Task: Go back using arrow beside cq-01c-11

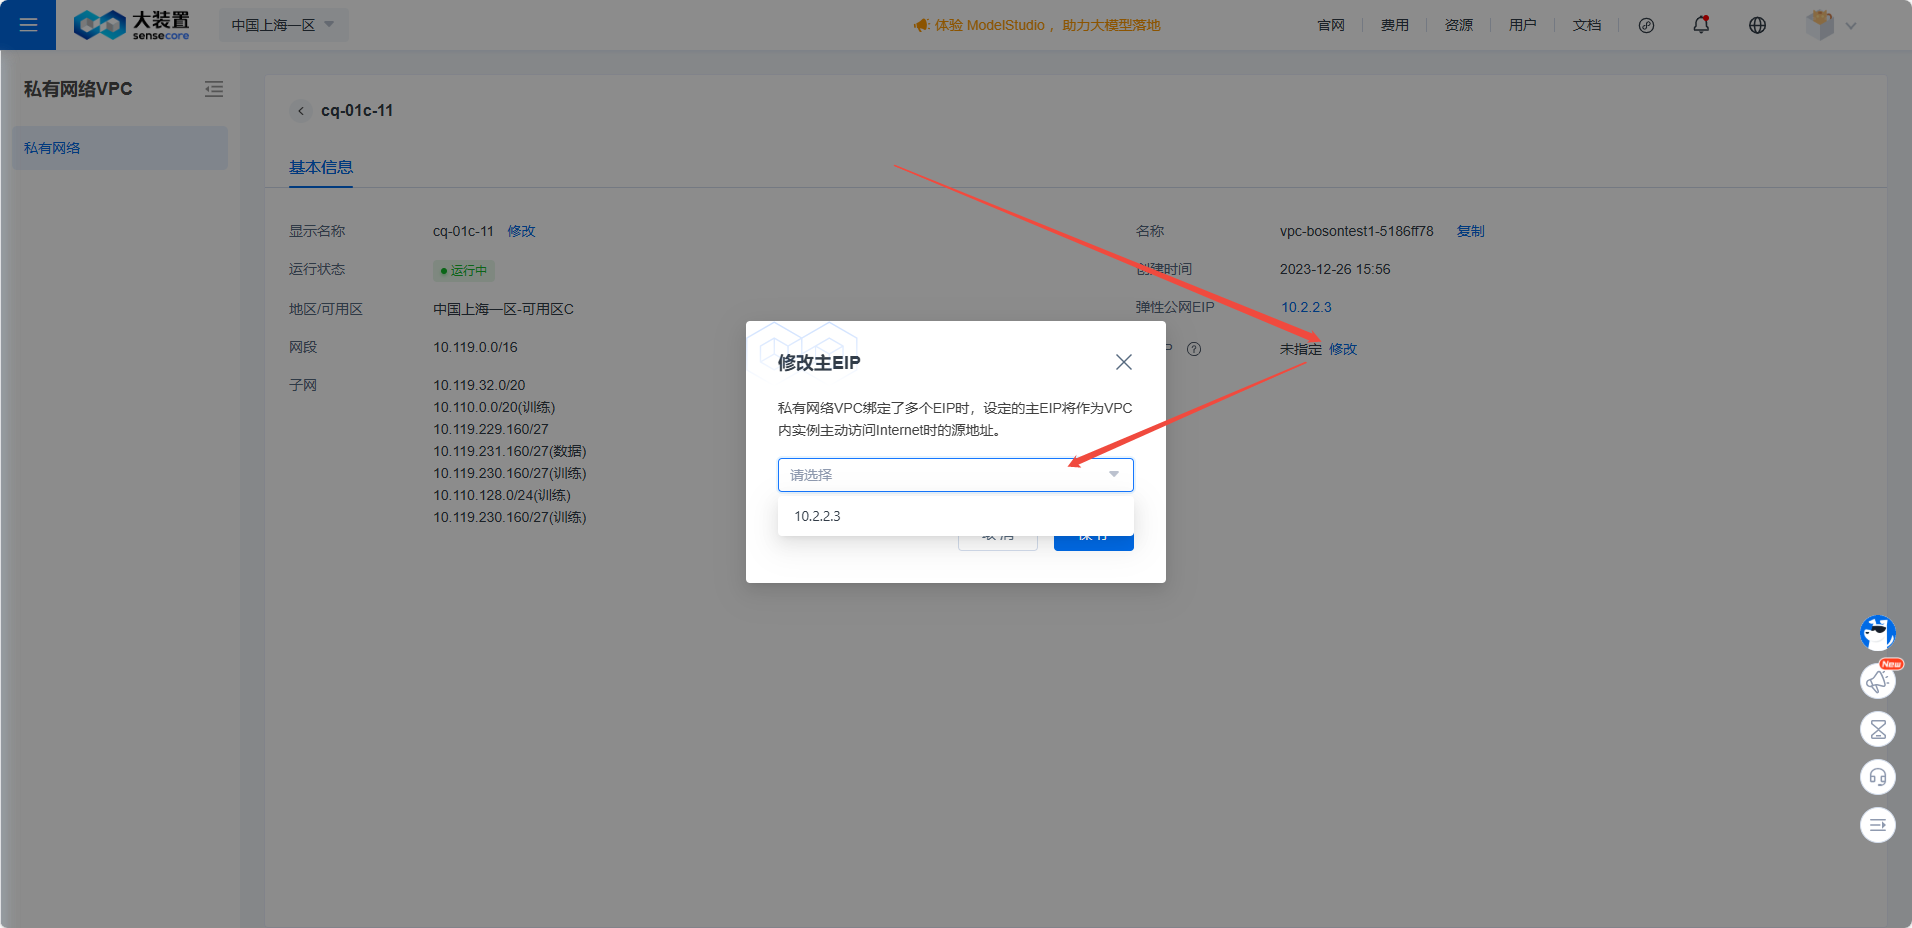Action: 301,111
